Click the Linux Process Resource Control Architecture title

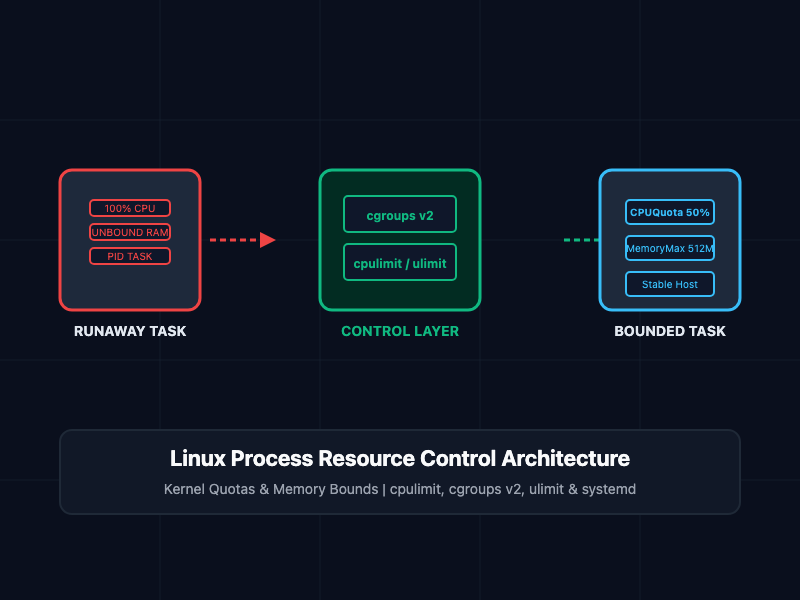pyautogui.click(x=400, y=458)
